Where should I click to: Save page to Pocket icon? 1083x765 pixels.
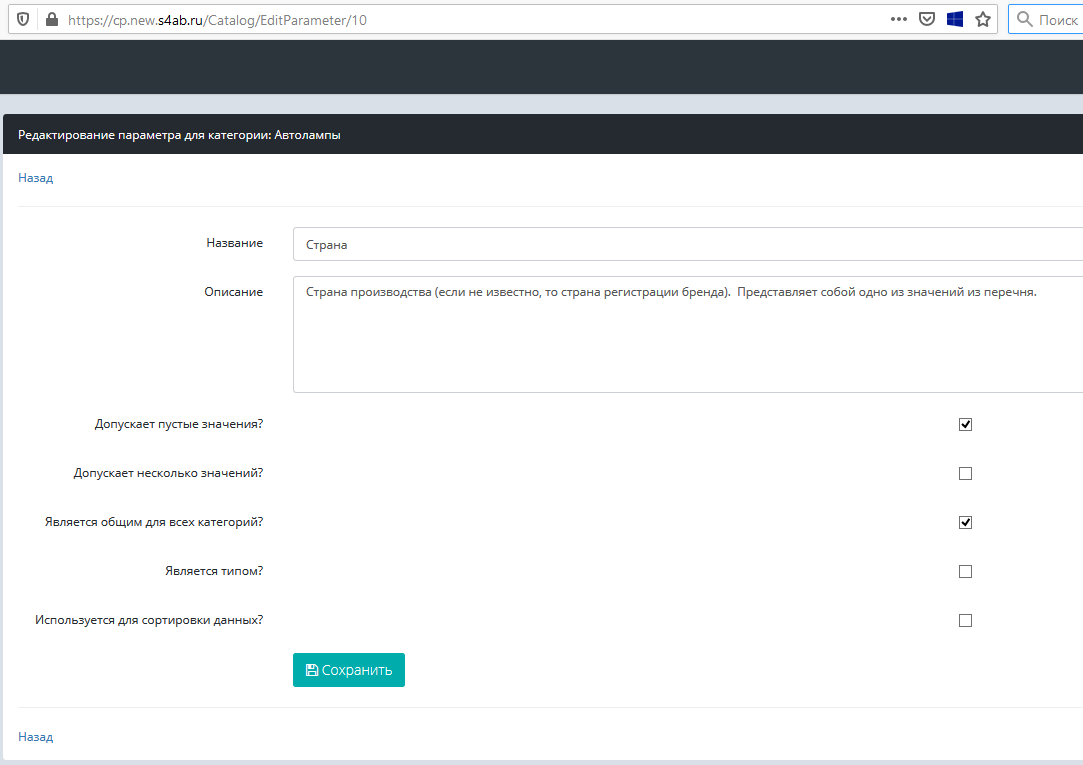(927, 19)
